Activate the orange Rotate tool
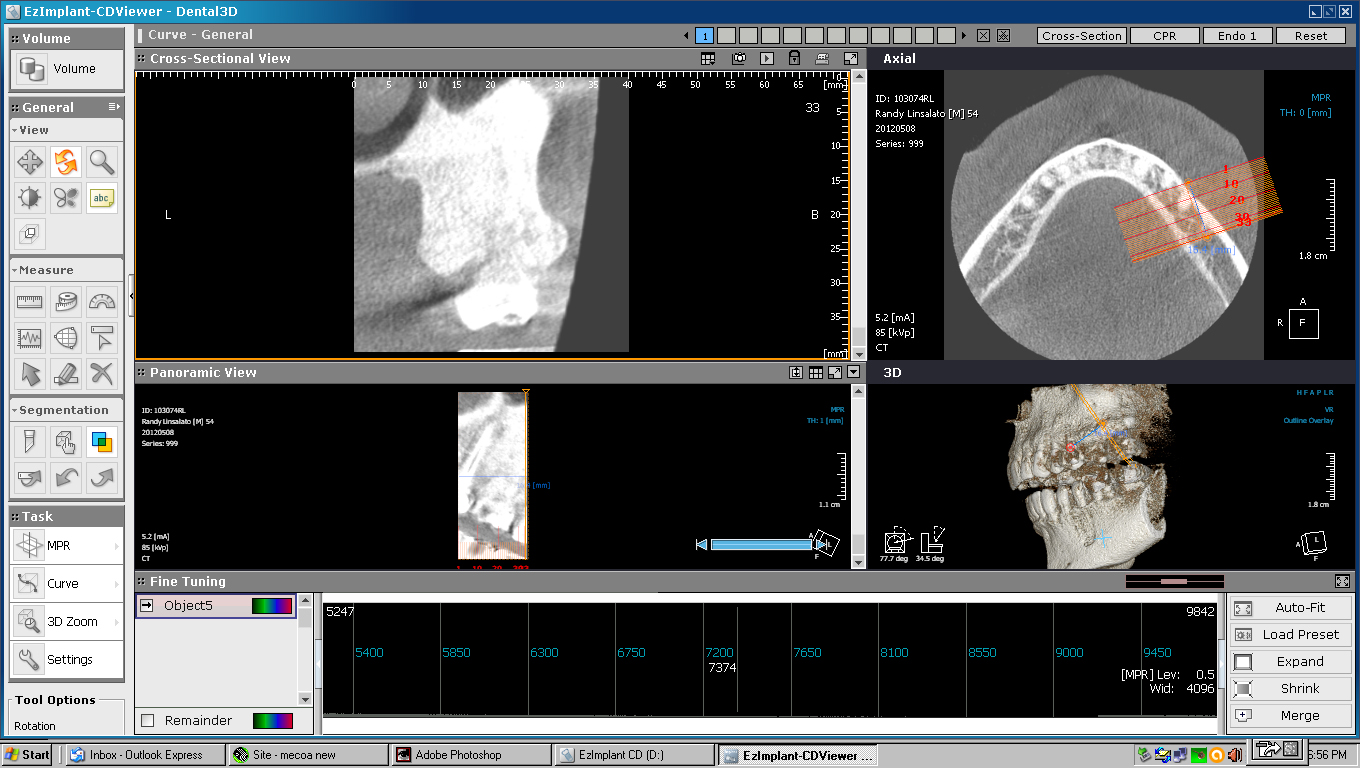 point(66,162)
